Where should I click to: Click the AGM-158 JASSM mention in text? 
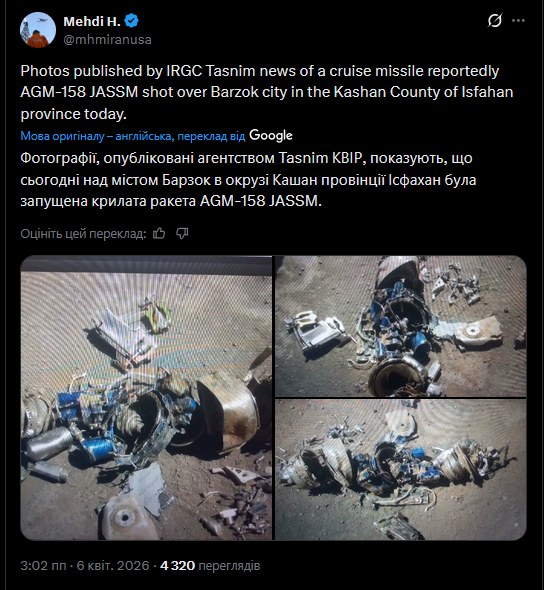click(79, 92)
